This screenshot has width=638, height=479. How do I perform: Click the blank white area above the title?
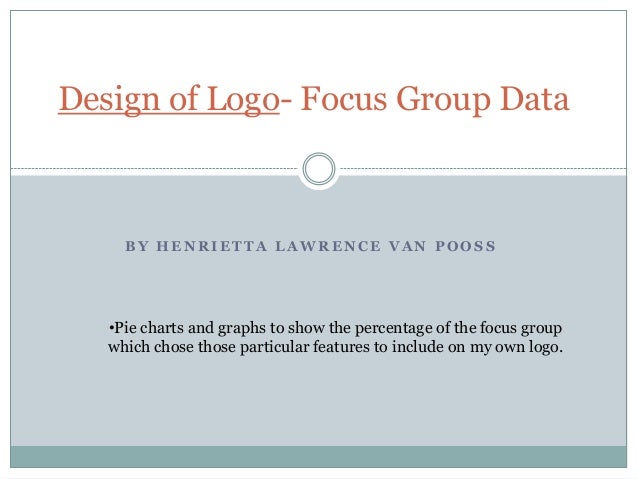(x=319, y=45)
